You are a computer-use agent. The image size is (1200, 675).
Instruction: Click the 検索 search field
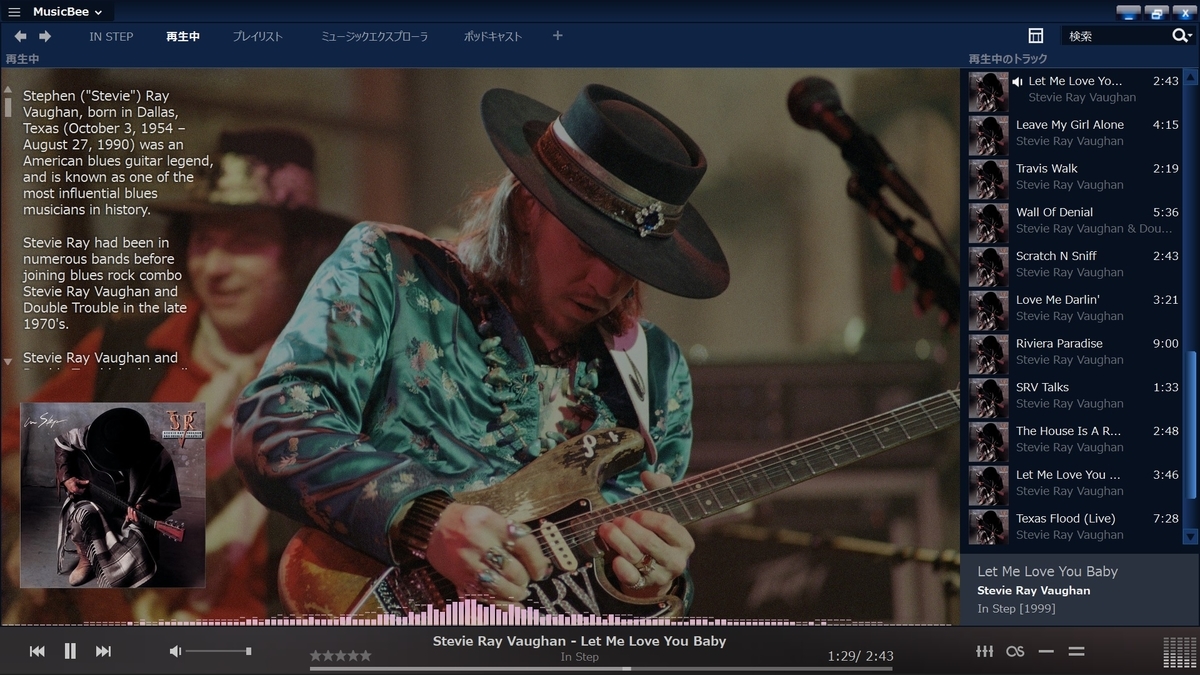coord(1114,36)
